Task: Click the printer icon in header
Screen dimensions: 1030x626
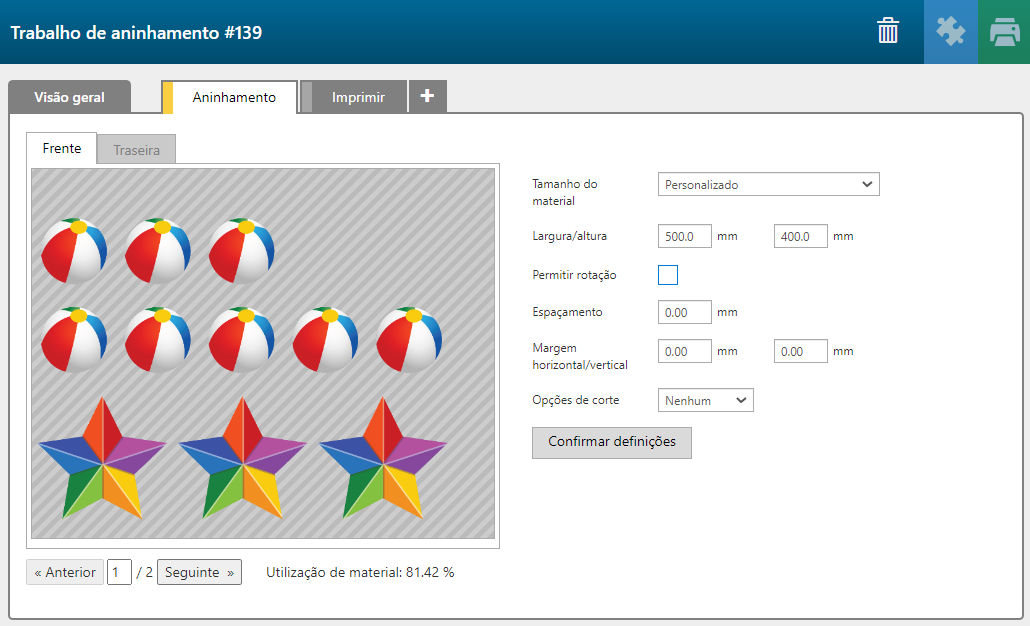Action: 1004,31
